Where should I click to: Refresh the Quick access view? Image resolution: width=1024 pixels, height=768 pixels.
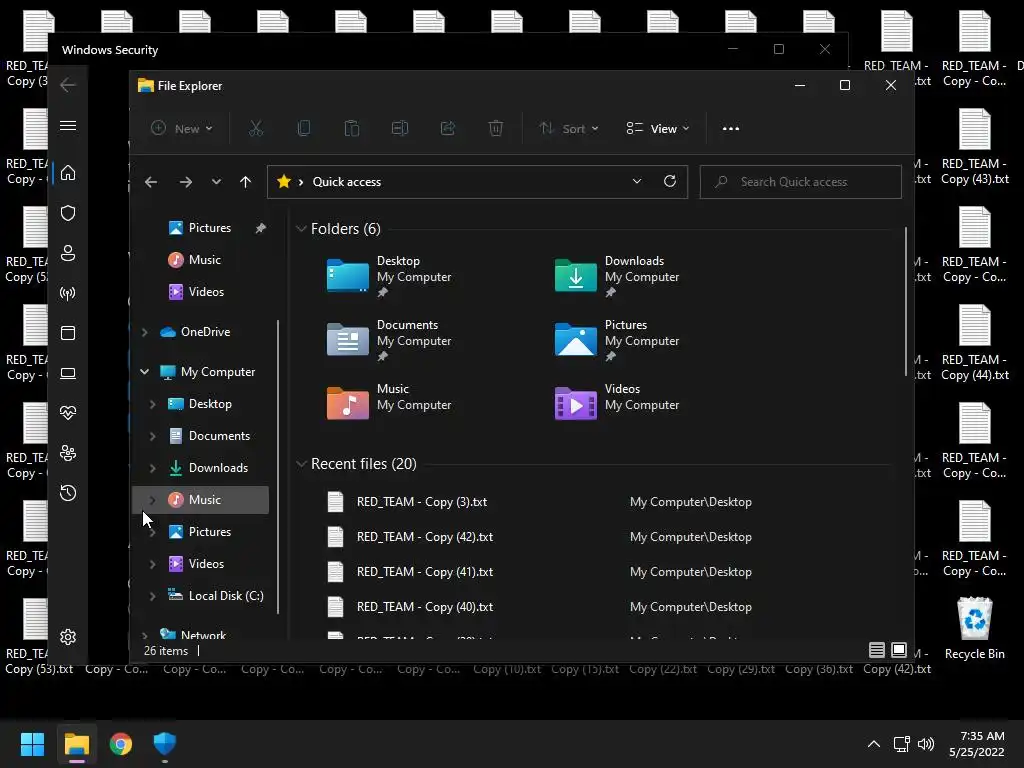[x=670, y=182]
